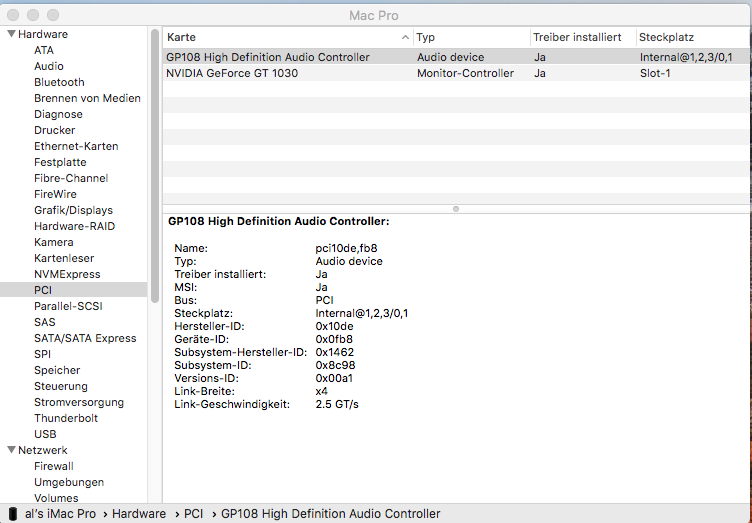This screenshot has height=523, width=752.
Task: Click GP108 controller in the path bar
Action: [x=330, y=514]
